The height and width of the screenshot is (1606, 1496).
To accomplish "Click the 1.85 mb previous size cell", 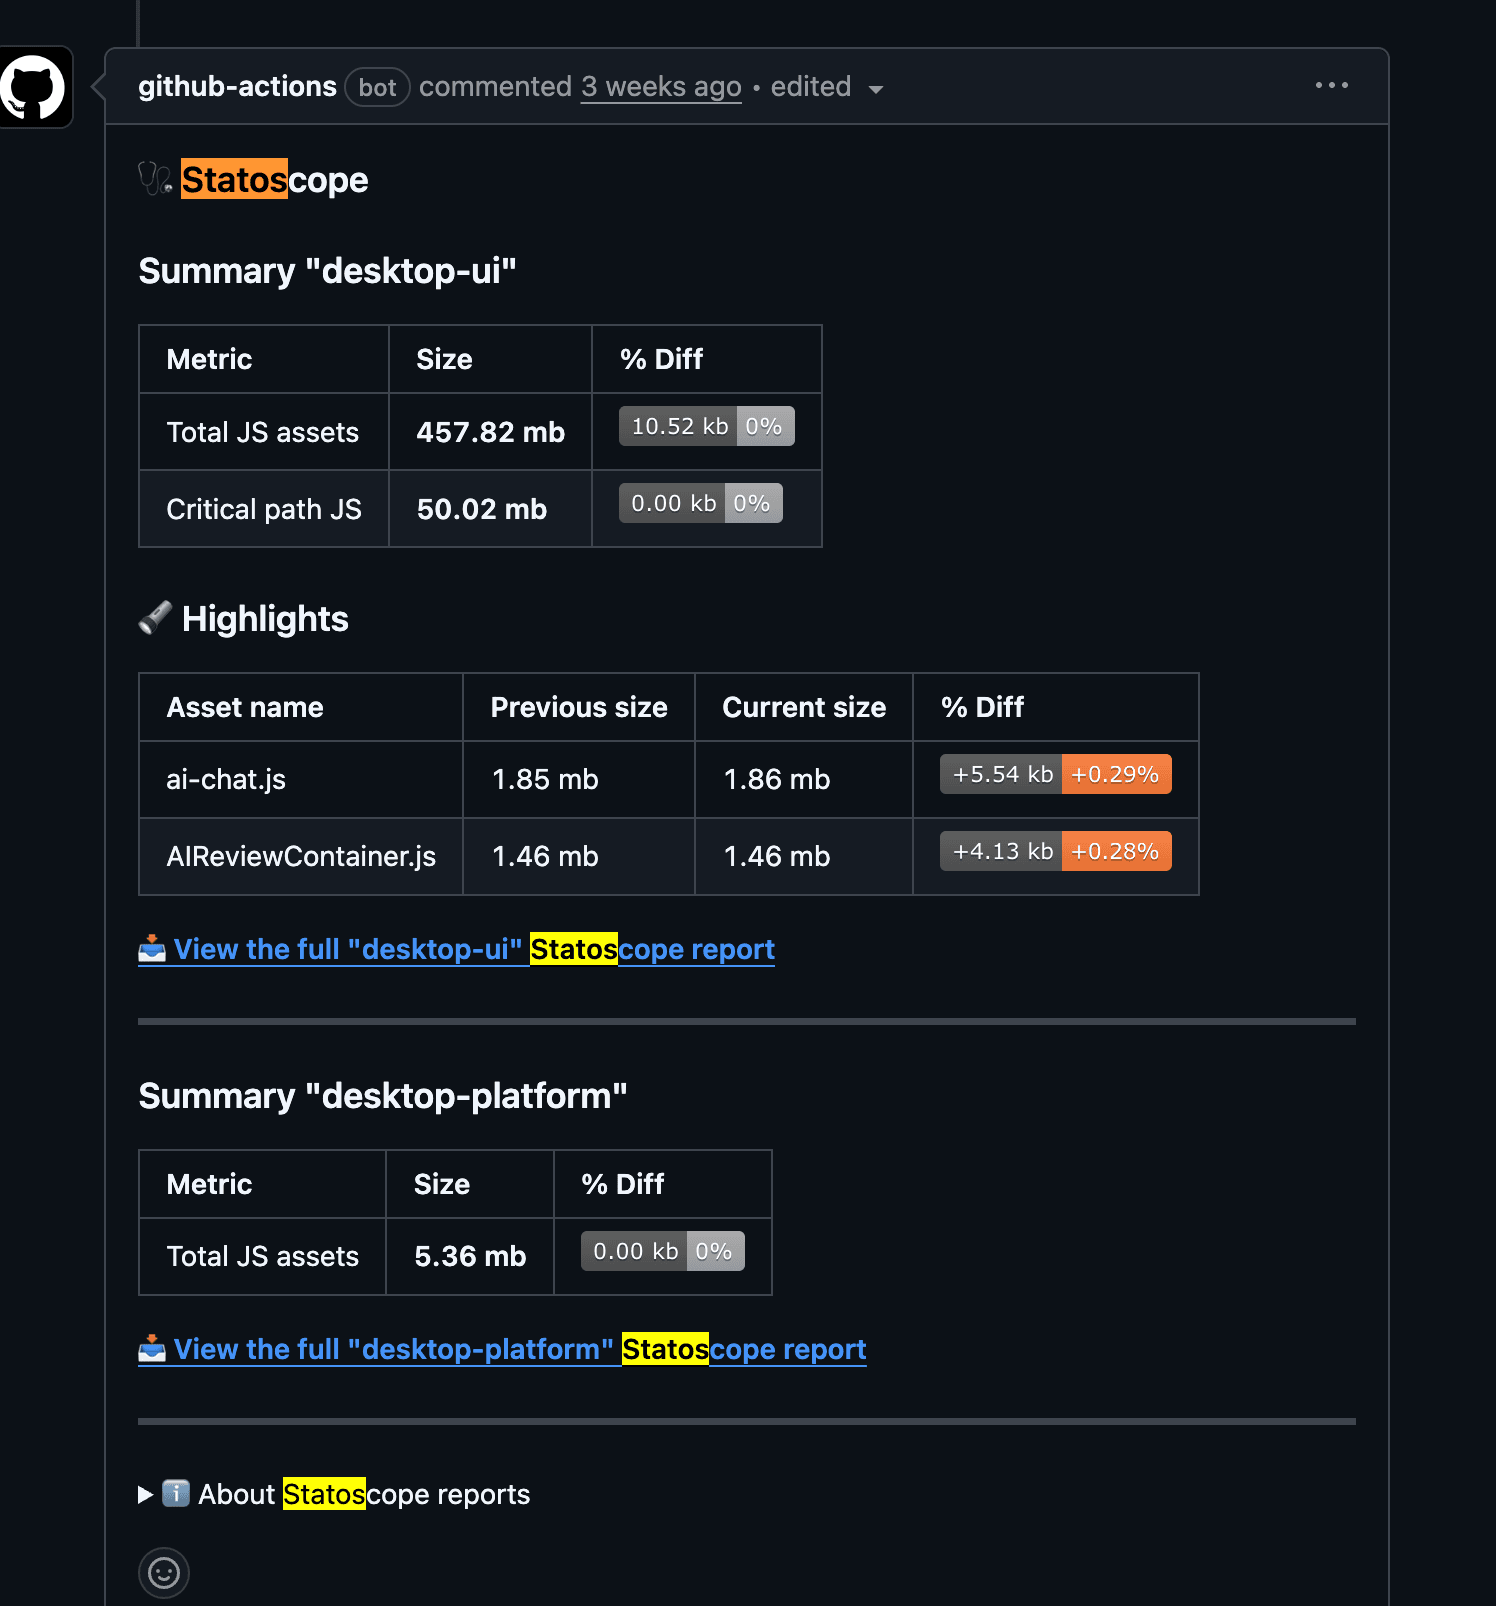I will 579,779.
